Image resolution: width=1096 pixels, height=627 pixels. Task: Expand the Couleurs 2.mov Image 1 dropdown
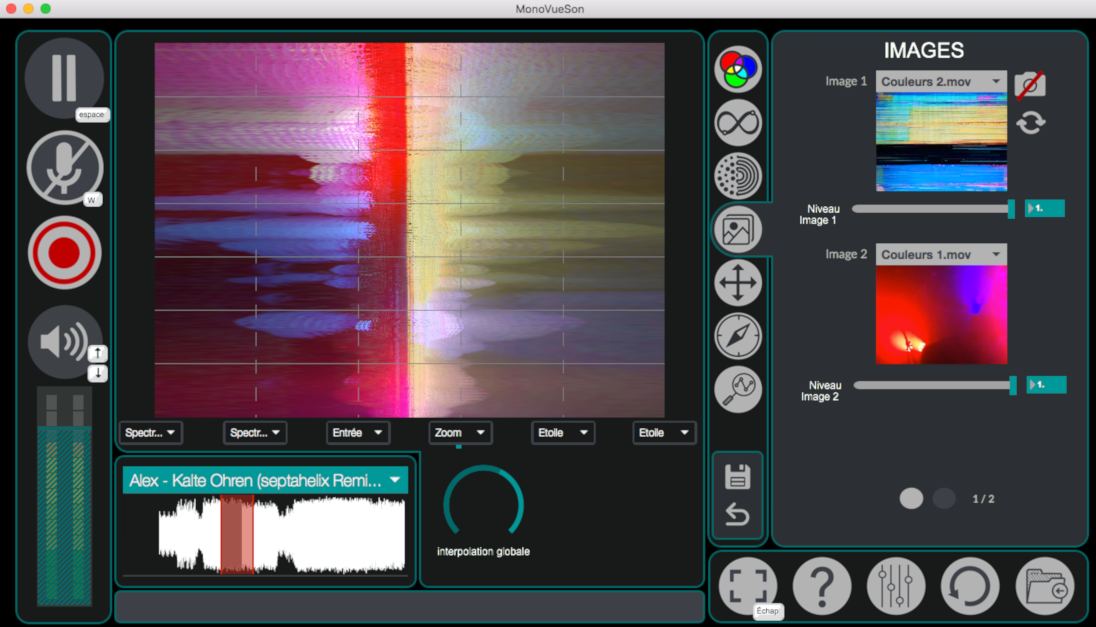tap(941, 82)
